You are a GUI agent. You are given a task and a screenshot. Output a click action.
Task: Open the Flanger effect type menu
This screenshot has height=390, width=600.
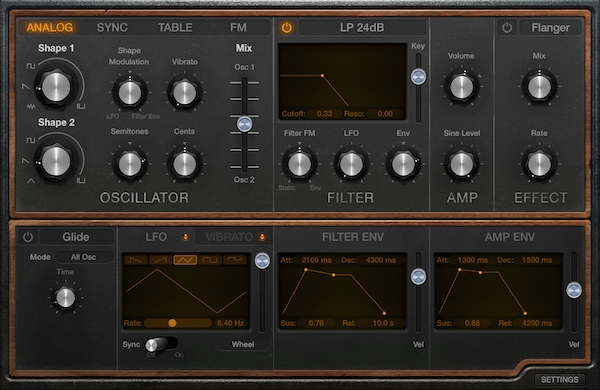coord(550,28)
